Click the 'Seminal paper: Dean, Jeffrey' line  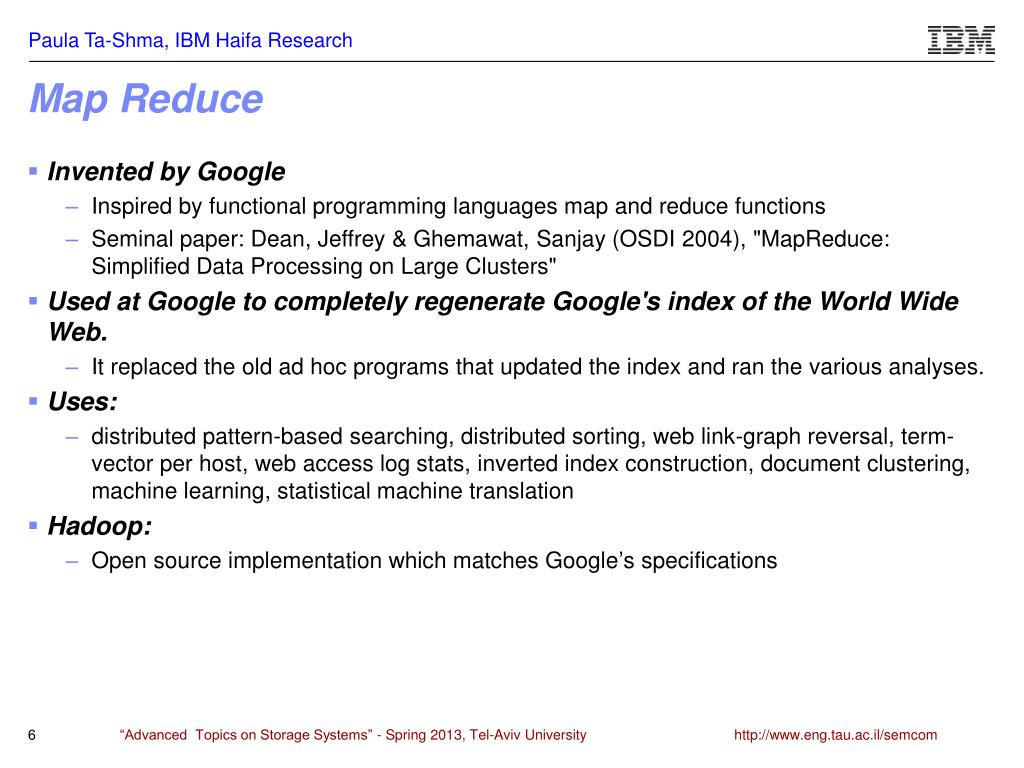click(x=490, y=239)
